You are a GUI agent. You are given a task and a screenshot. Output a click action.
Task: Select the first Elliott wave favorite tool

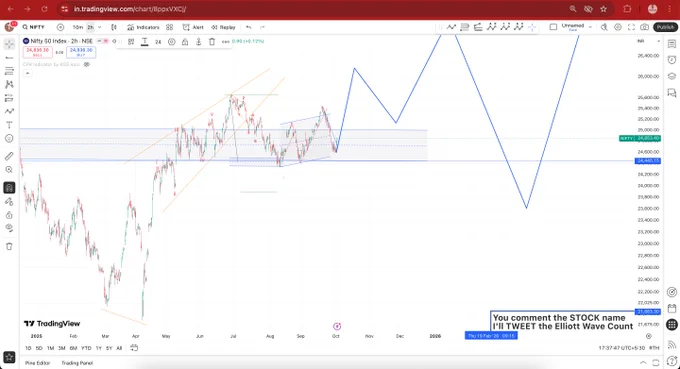pos(491,27)
